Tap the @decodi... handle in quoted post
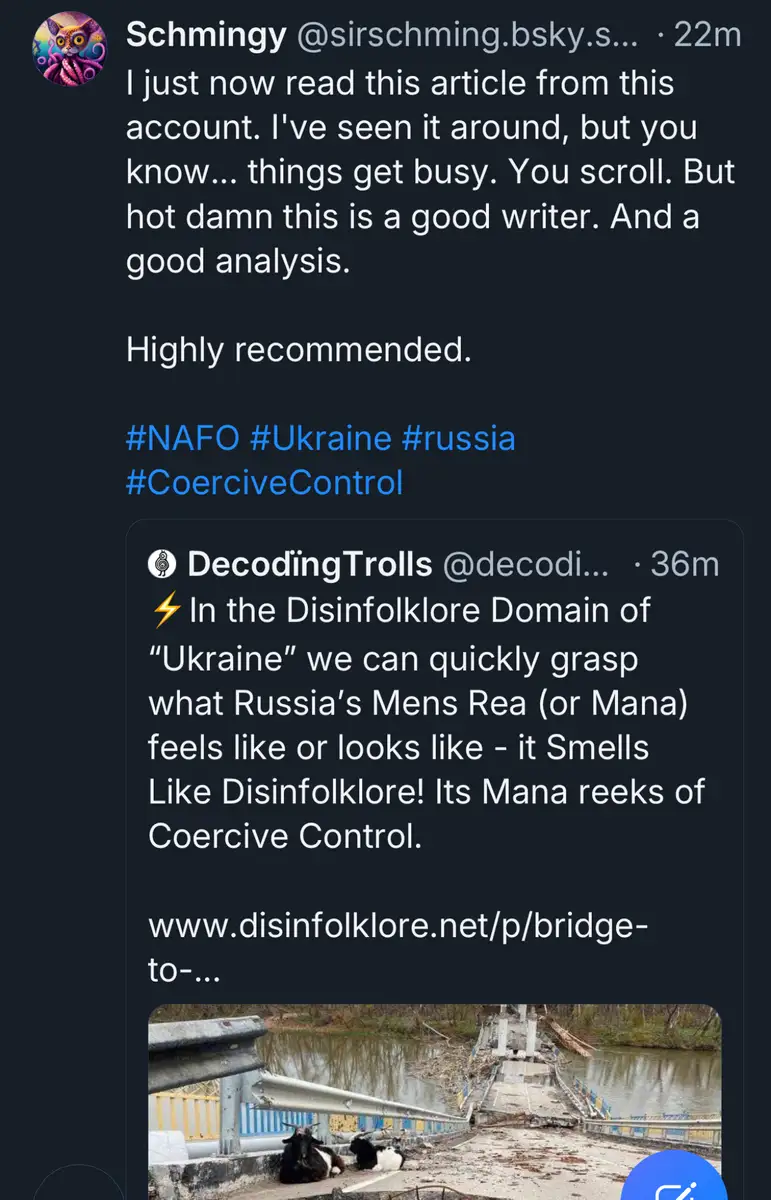This screenshot has width=771, height=1200. pyautogui.click(x=525, y=564)
